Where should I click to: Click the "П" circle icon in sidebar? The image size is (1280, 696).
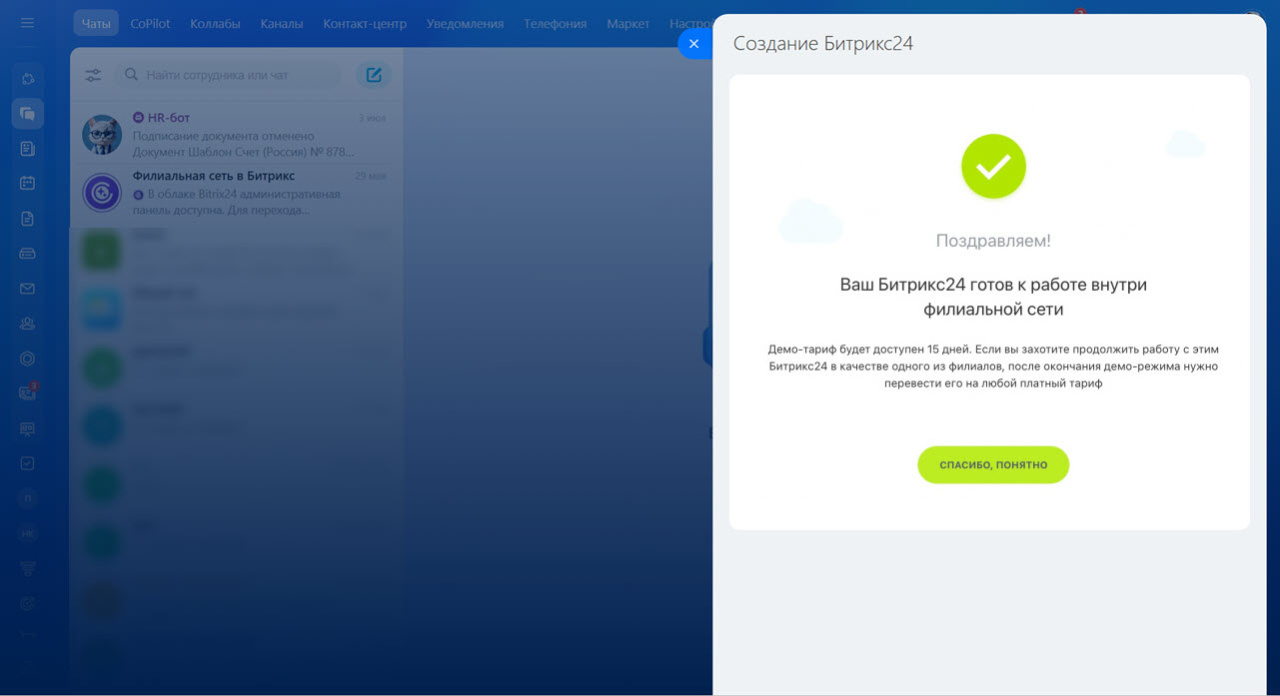point(27,498)
